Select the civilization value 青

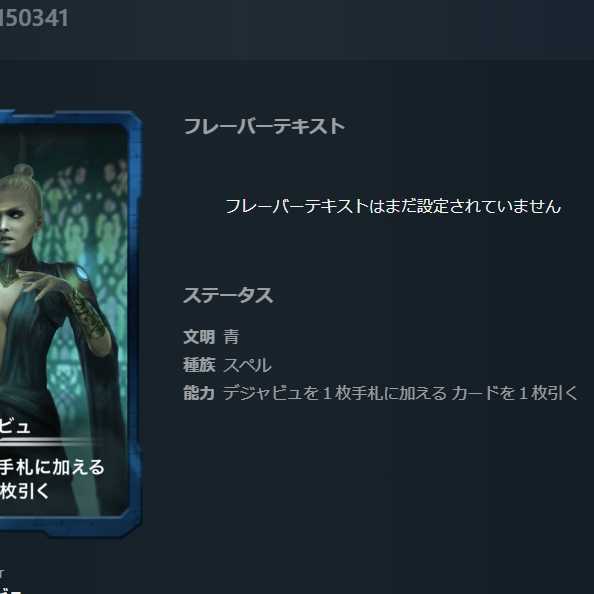[231, 337]
